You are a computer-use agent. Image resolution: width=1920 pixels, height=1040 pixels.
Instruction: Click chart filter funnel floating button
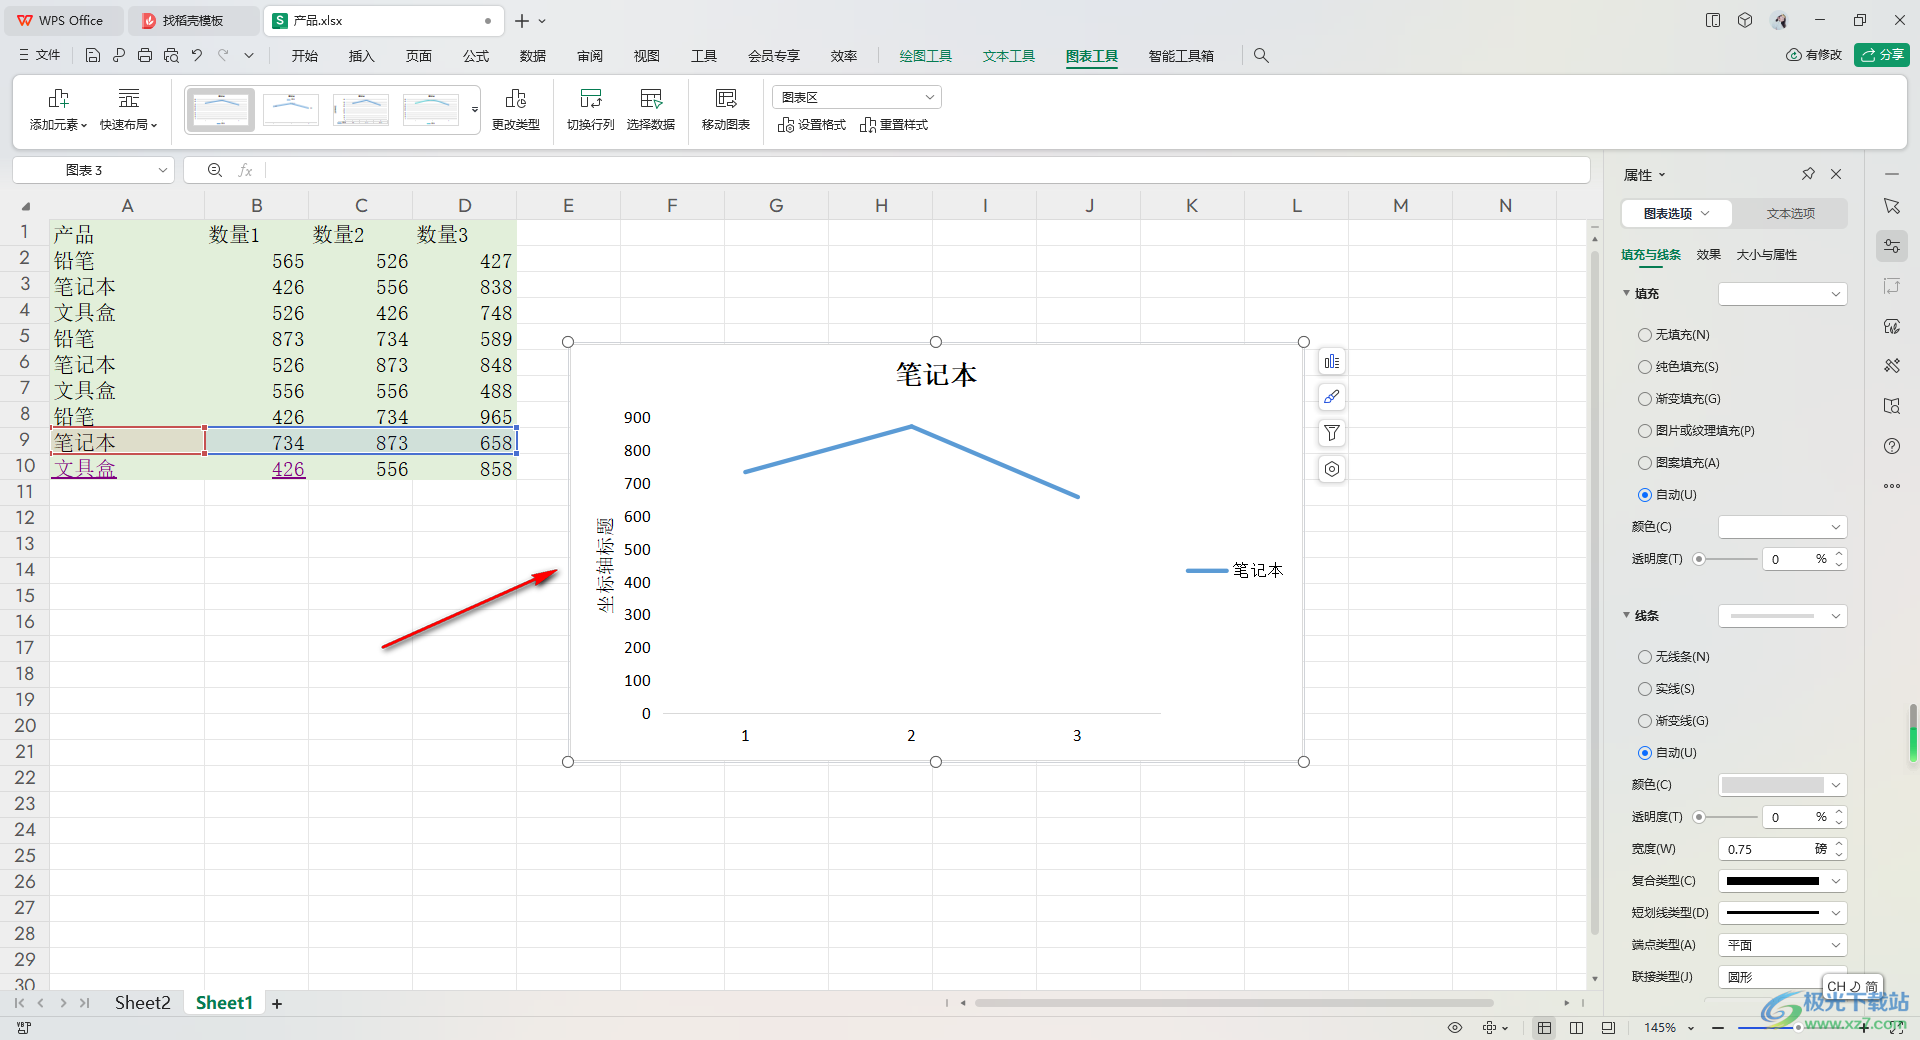[1332, 433]
